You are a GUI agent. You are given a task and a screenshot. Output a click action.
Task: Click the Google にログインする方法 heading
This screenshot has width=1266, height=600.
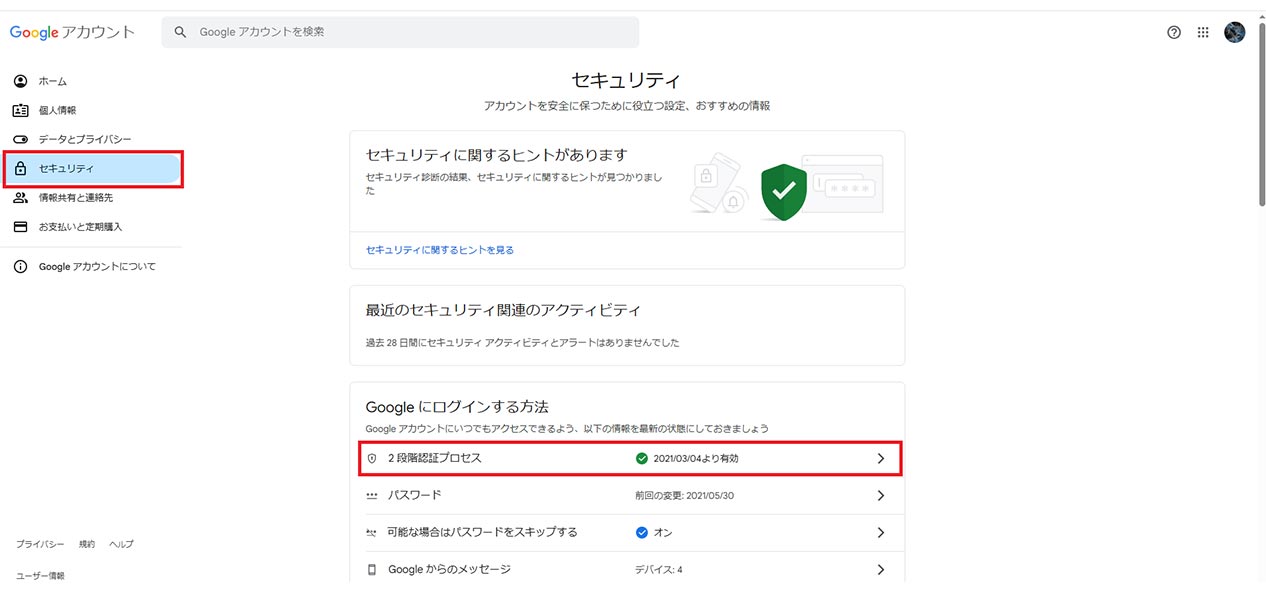(x=457, y=407)
